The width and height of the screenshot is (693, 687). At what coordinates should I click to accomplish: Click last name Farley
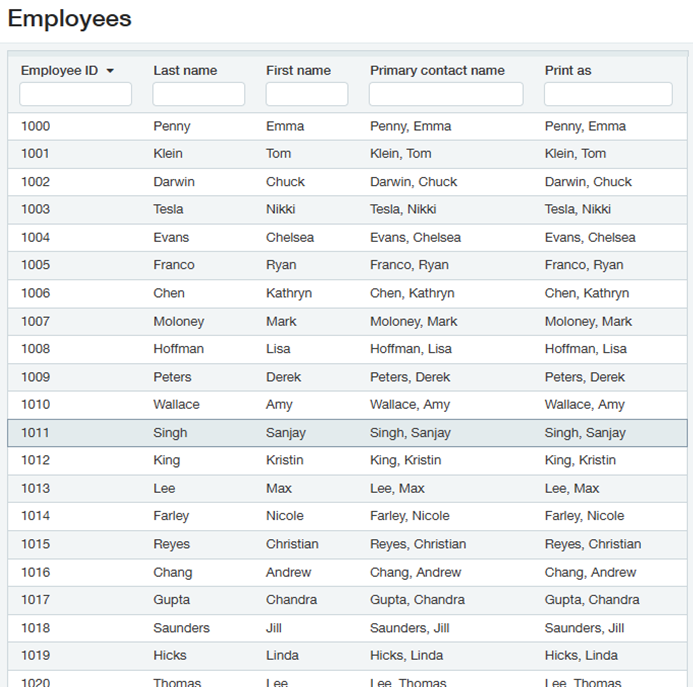(171, 516)
